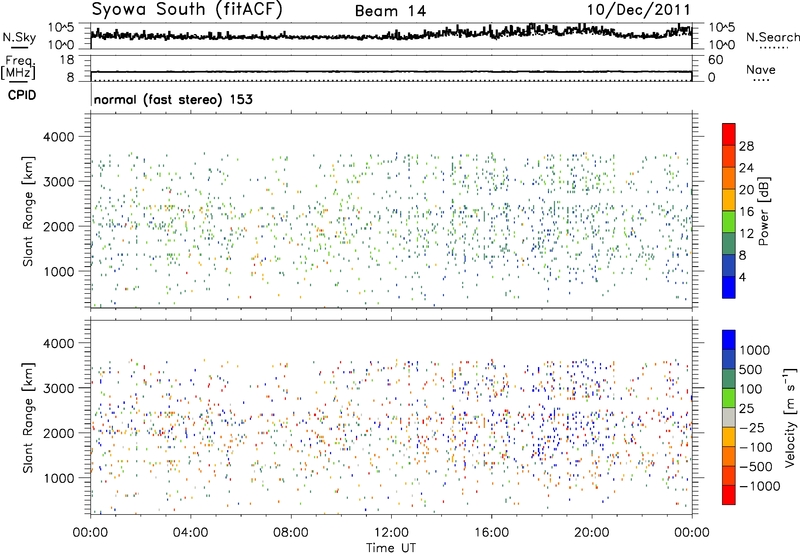The height and width of the screenshot is (554, 800).
Task: Click the "Slant Range [km]" label of velocity panel
Action: [x=28, y=417]
